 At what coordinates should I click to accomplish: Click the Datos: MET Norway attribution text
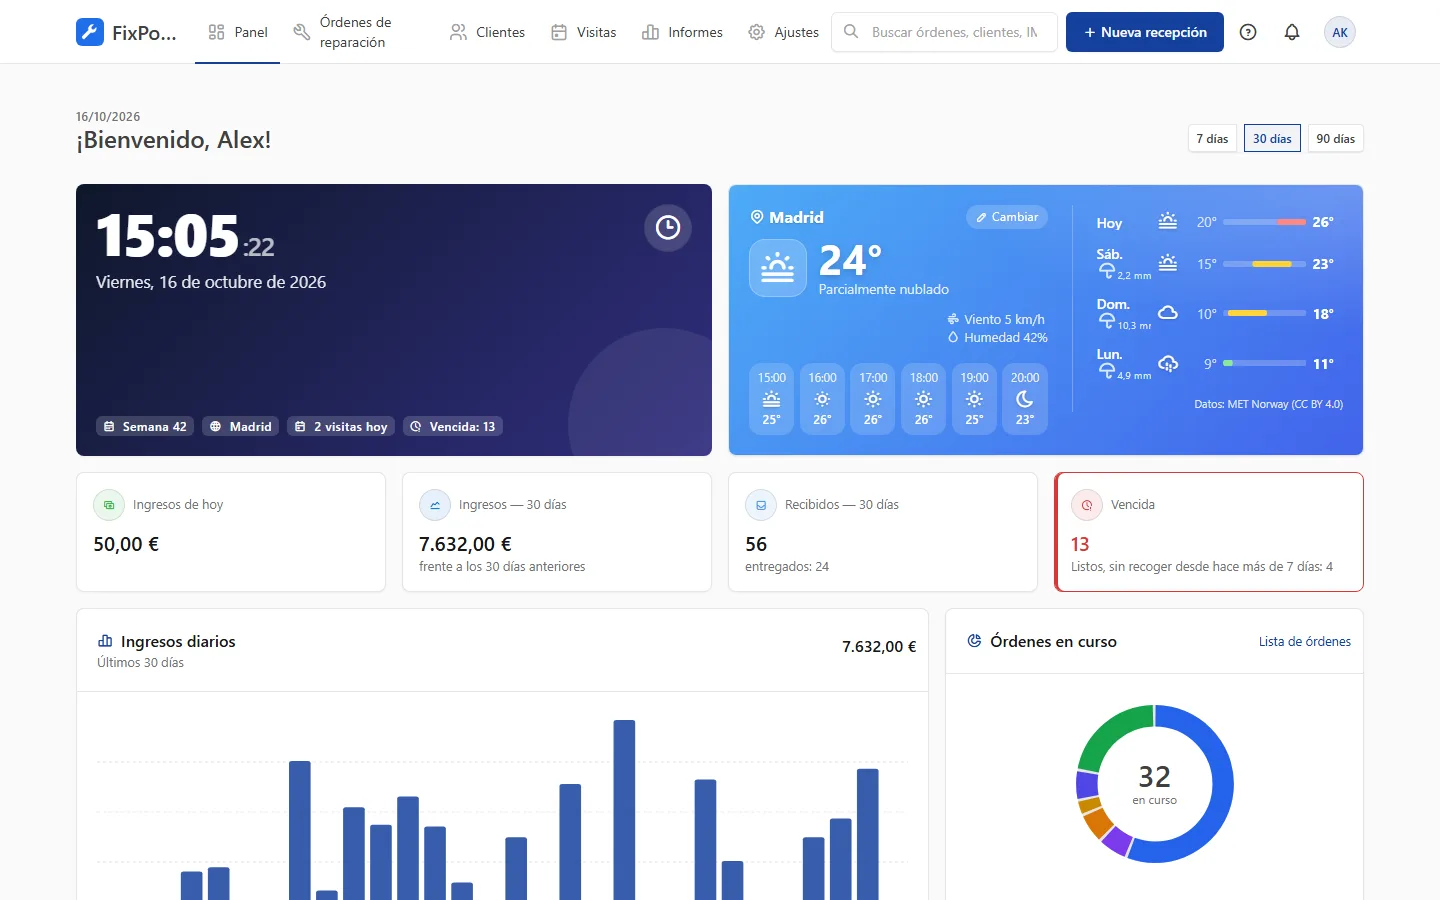(1269, 404)
